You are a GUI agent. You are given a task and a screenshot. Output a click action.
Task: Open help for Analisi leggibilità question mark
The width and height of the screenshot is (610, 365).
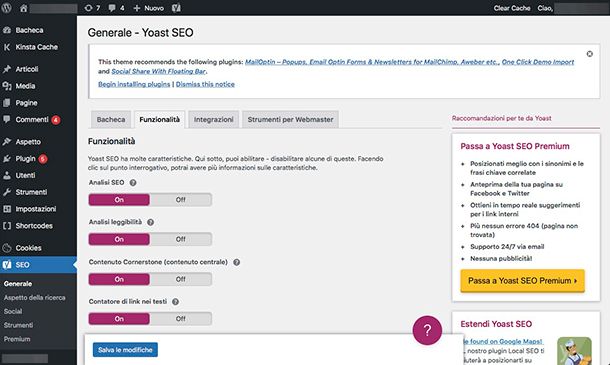(151, 222)
